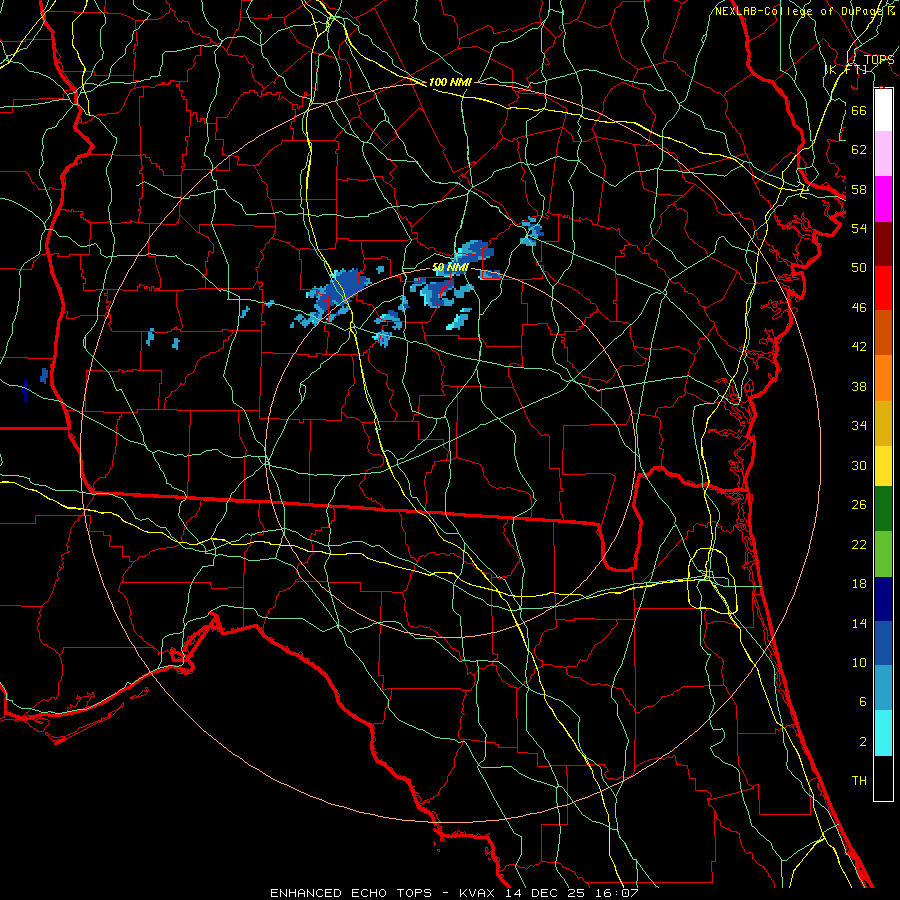This screenshot has height=900, width=900.
Task: Click the legend value '6'
Action: (863, 702)
